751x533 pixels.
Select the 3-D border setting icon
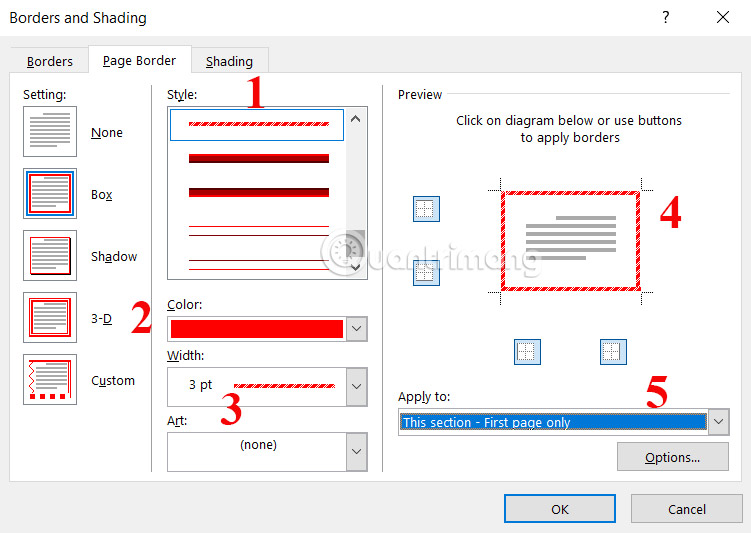pos(49,318)
